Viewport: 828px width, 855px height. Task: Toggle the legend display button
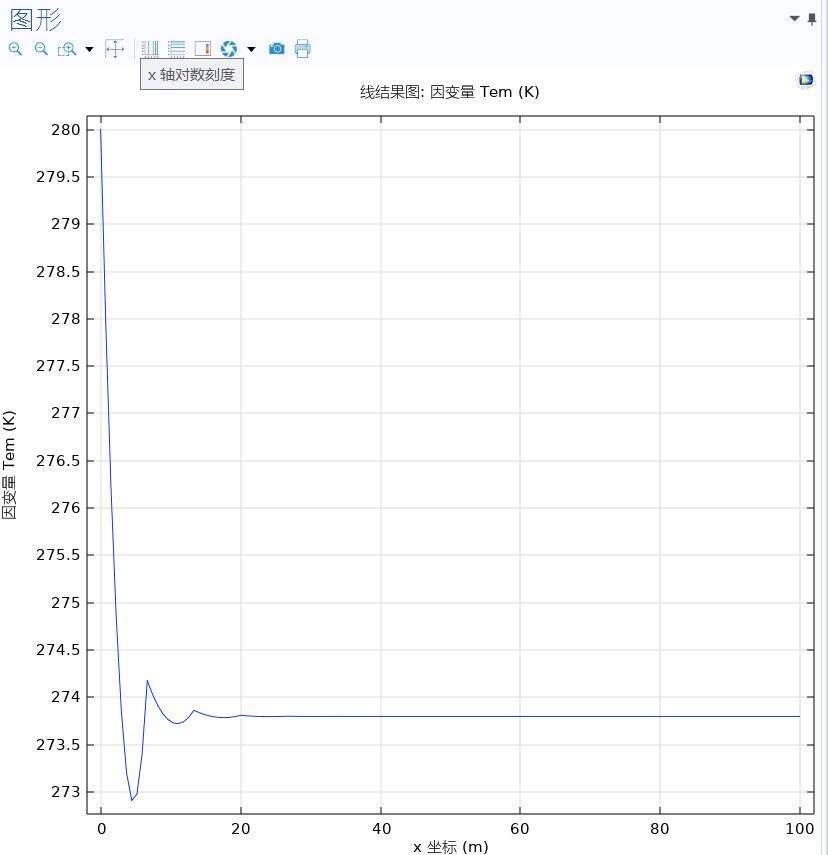[x=203, y=49]
